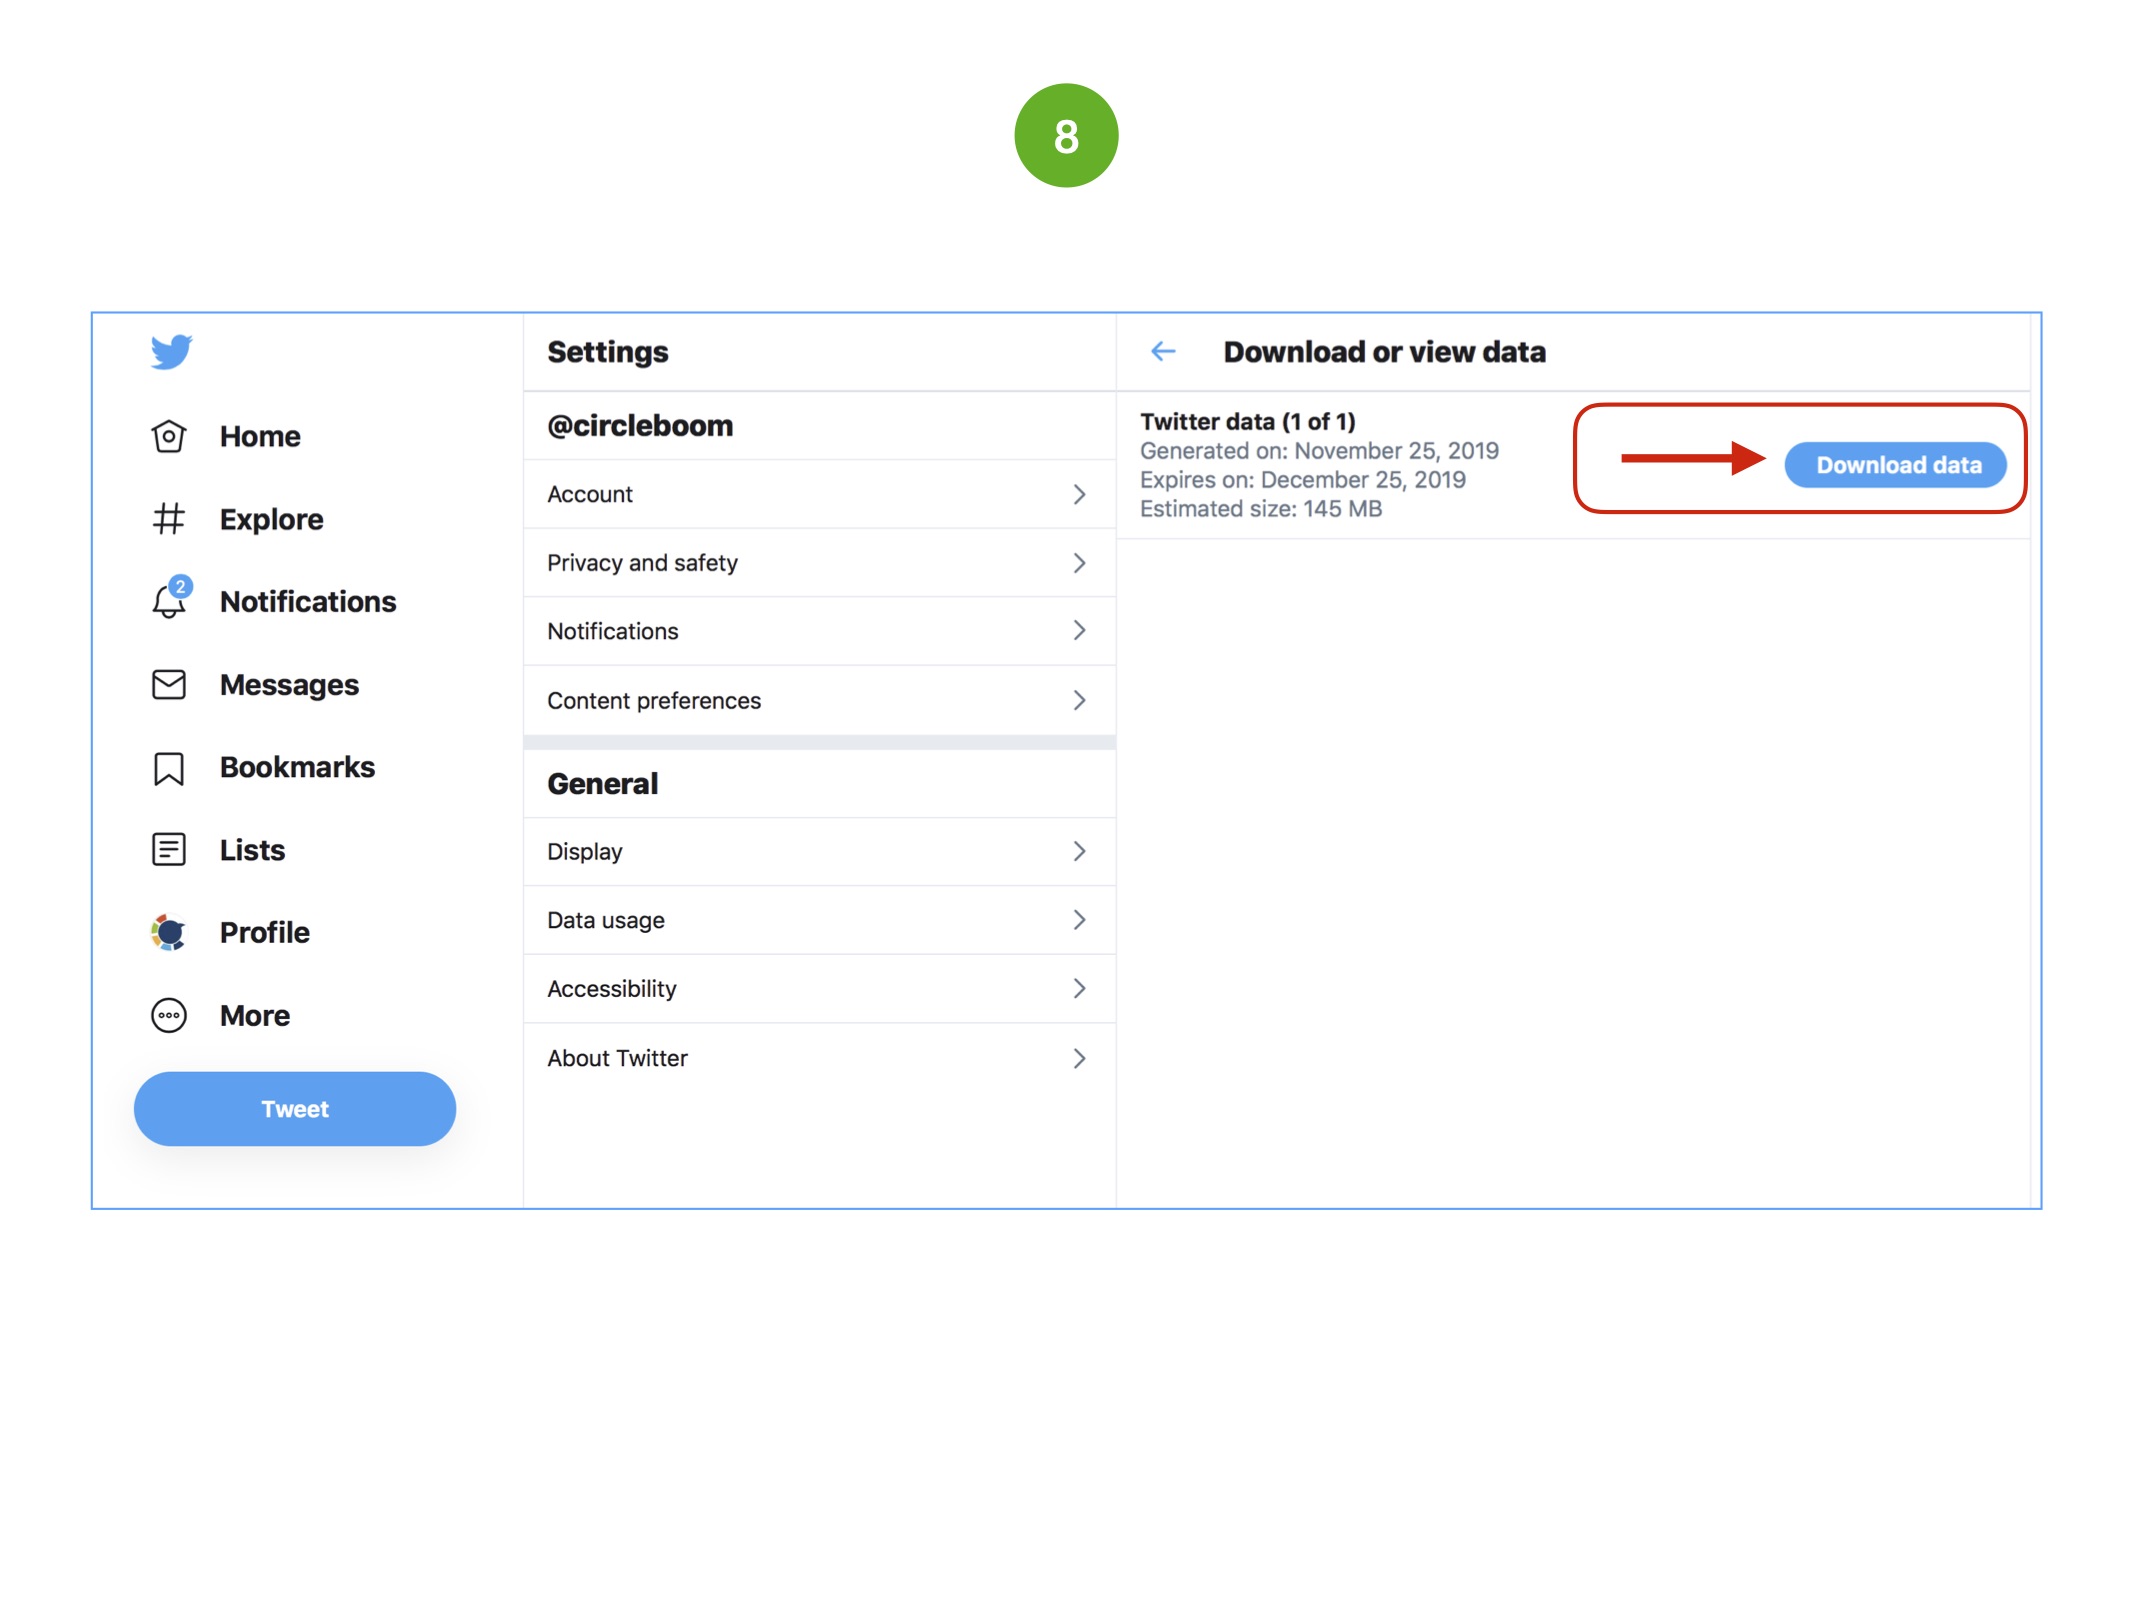2133x1600 pixels.
Task: Expand About Twitter chevron
Action: 1079,1058
